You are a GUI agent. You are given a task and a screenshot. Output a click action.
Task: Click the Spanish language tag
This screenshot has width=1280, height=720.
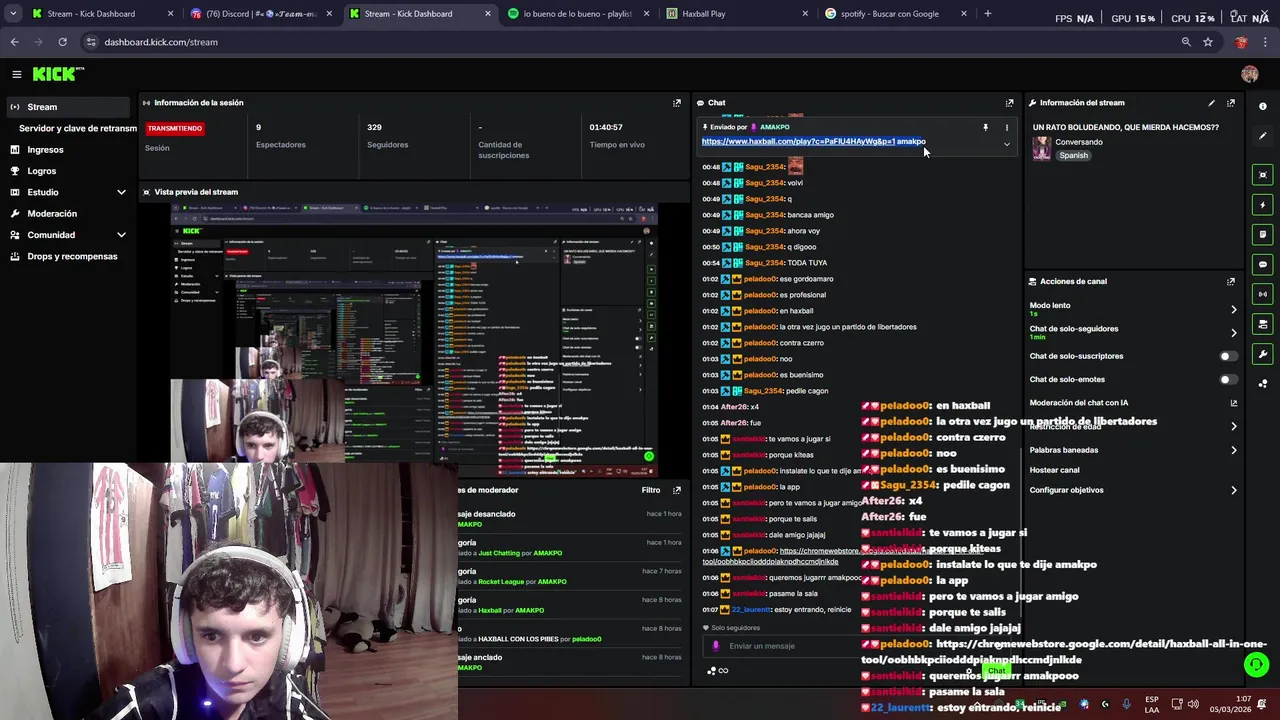1073,155
